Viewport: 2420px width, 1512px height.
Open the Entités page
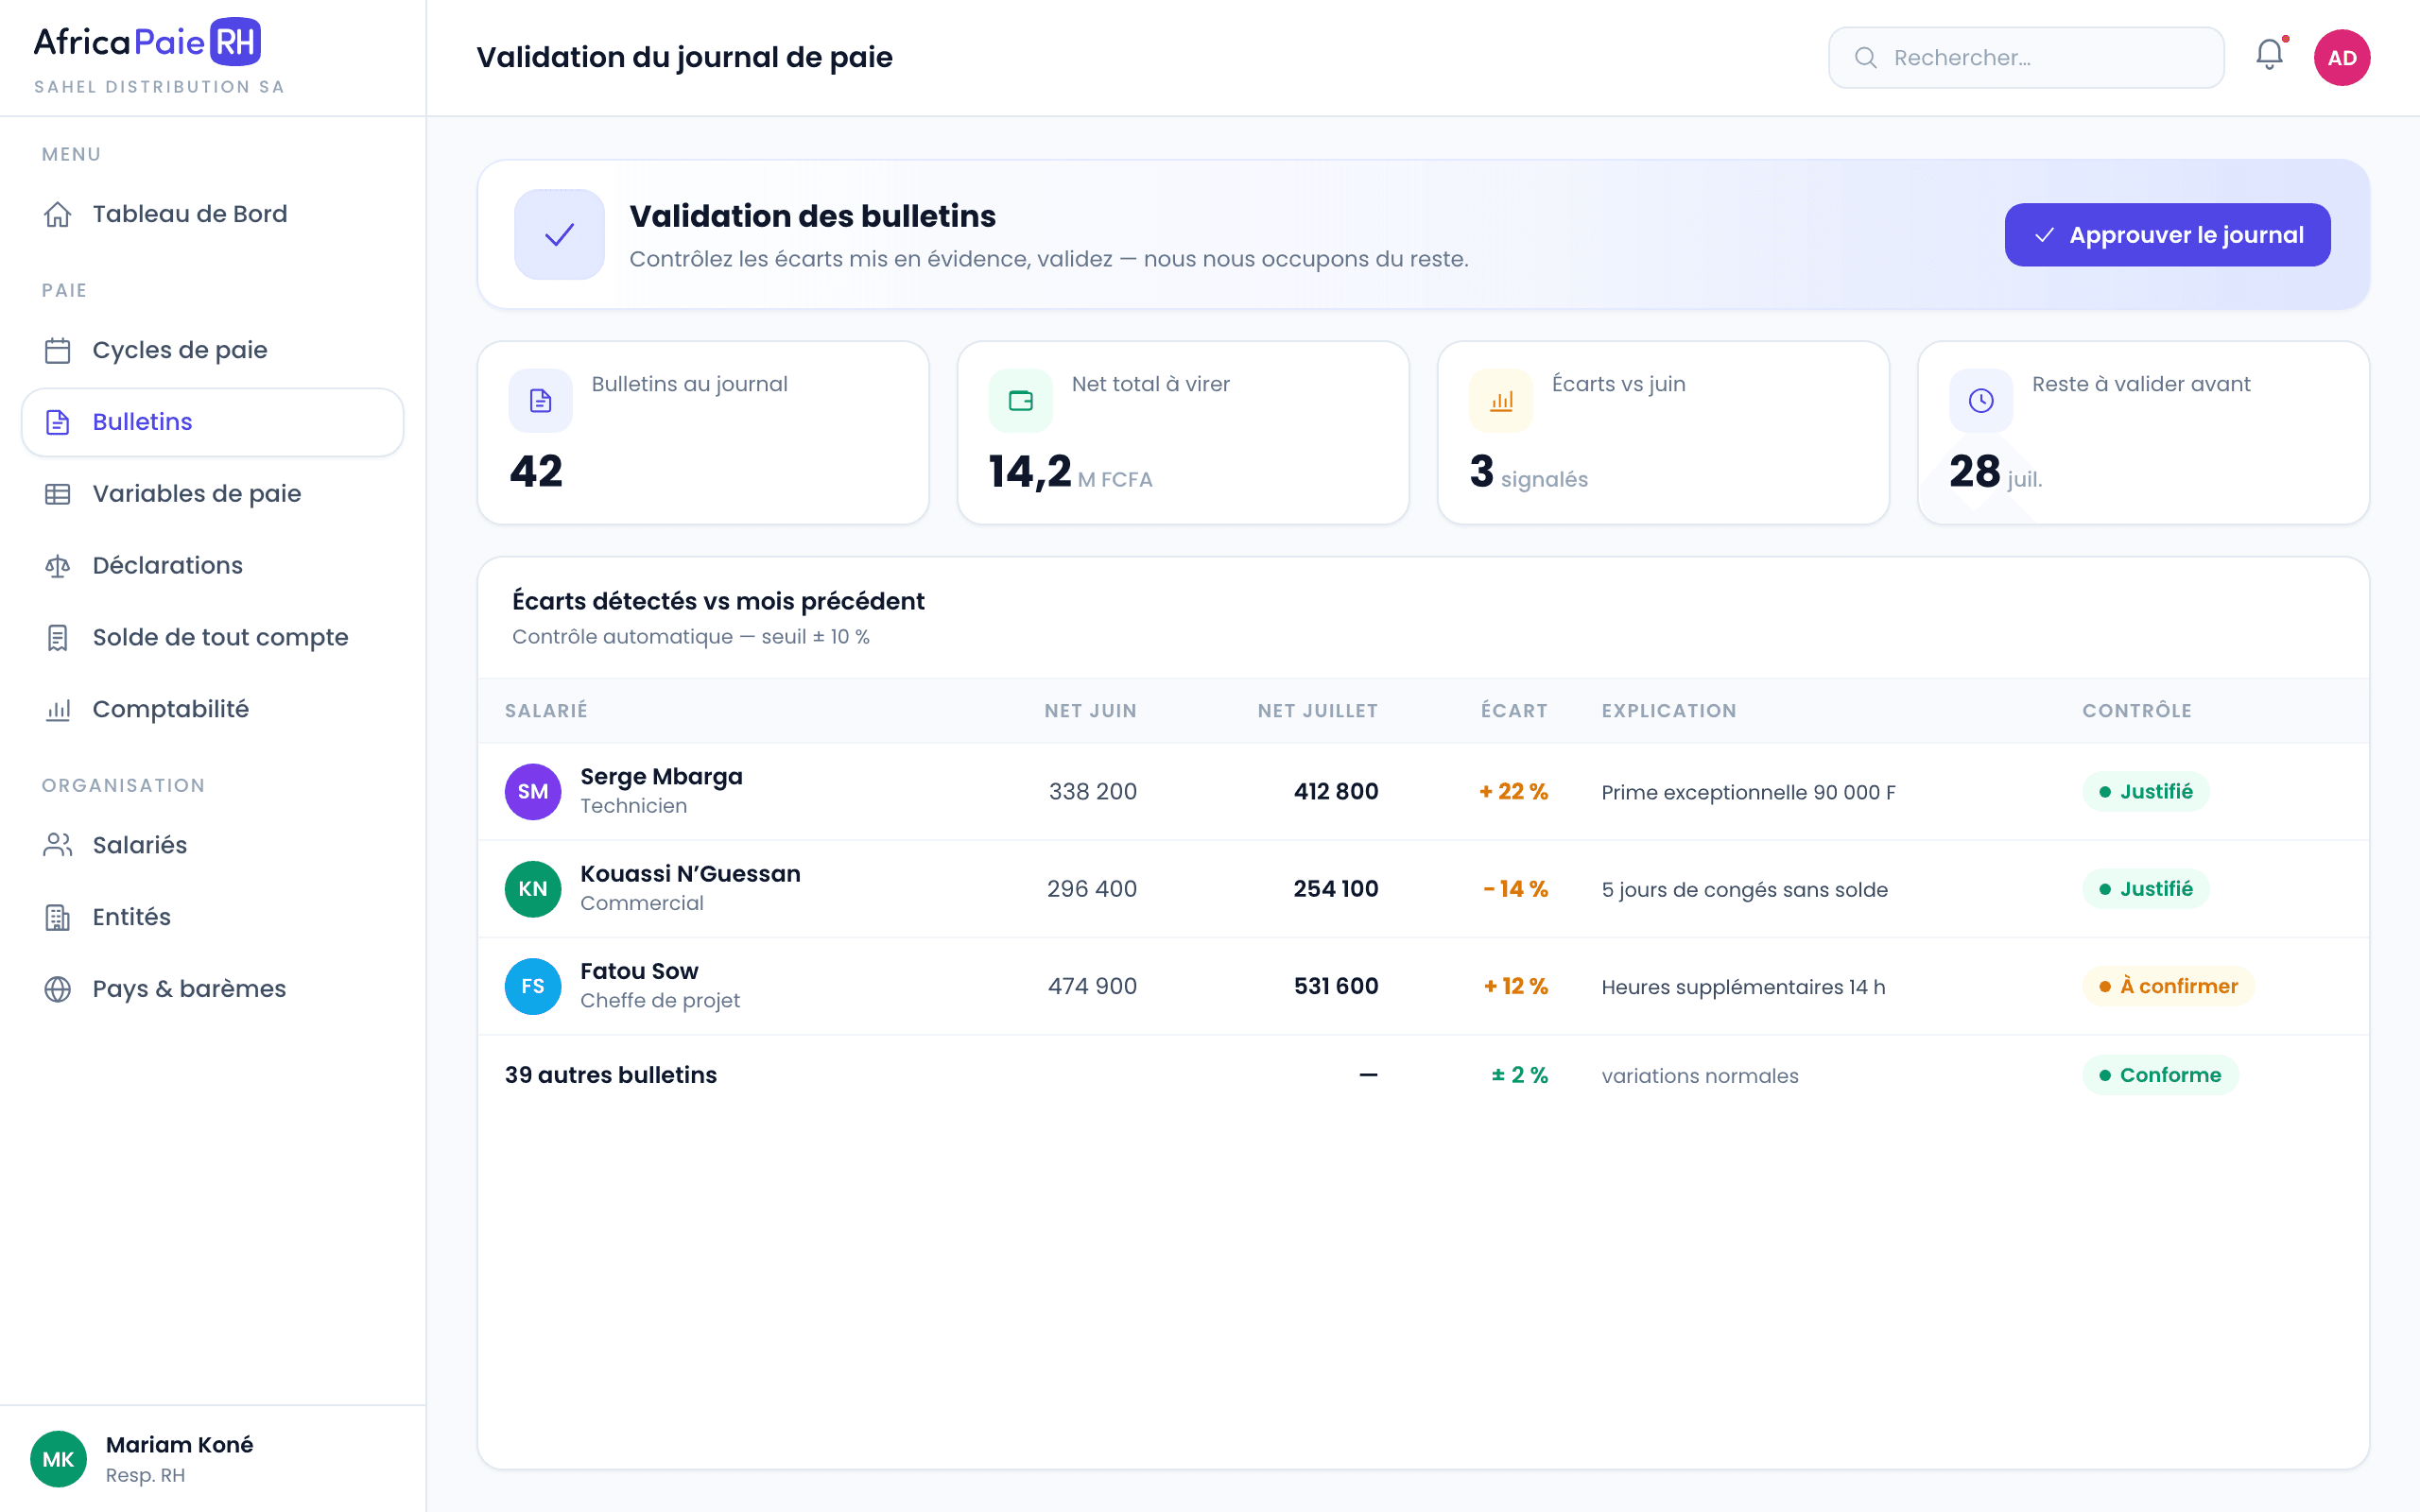coord(212,917)
